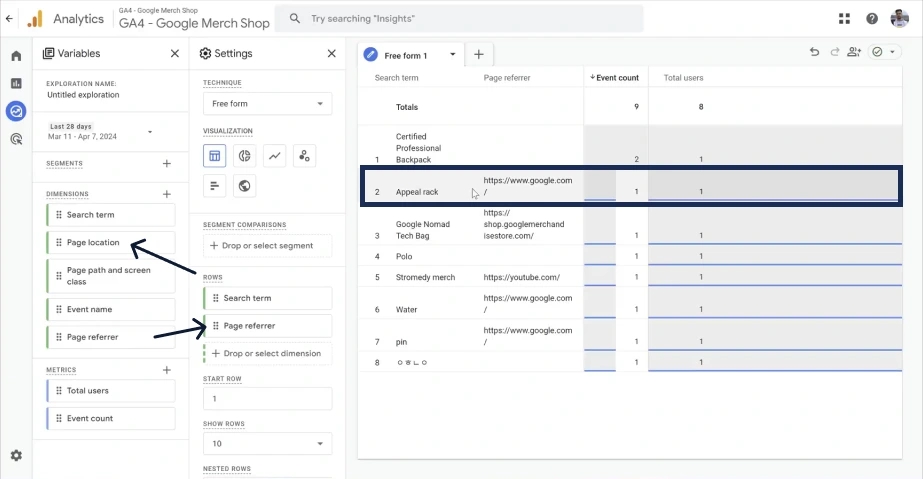Select the donut chart visualization

[244, 156]
